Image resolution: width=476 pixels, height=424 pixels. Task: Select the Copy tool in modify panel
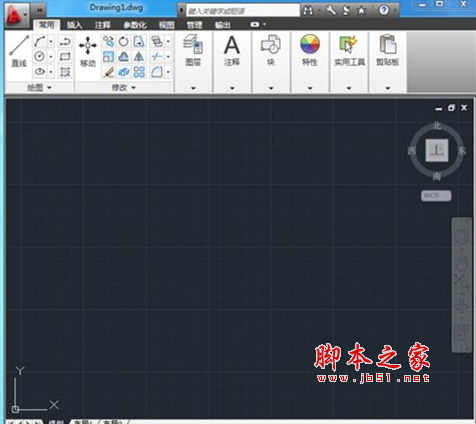pos(108,42)
